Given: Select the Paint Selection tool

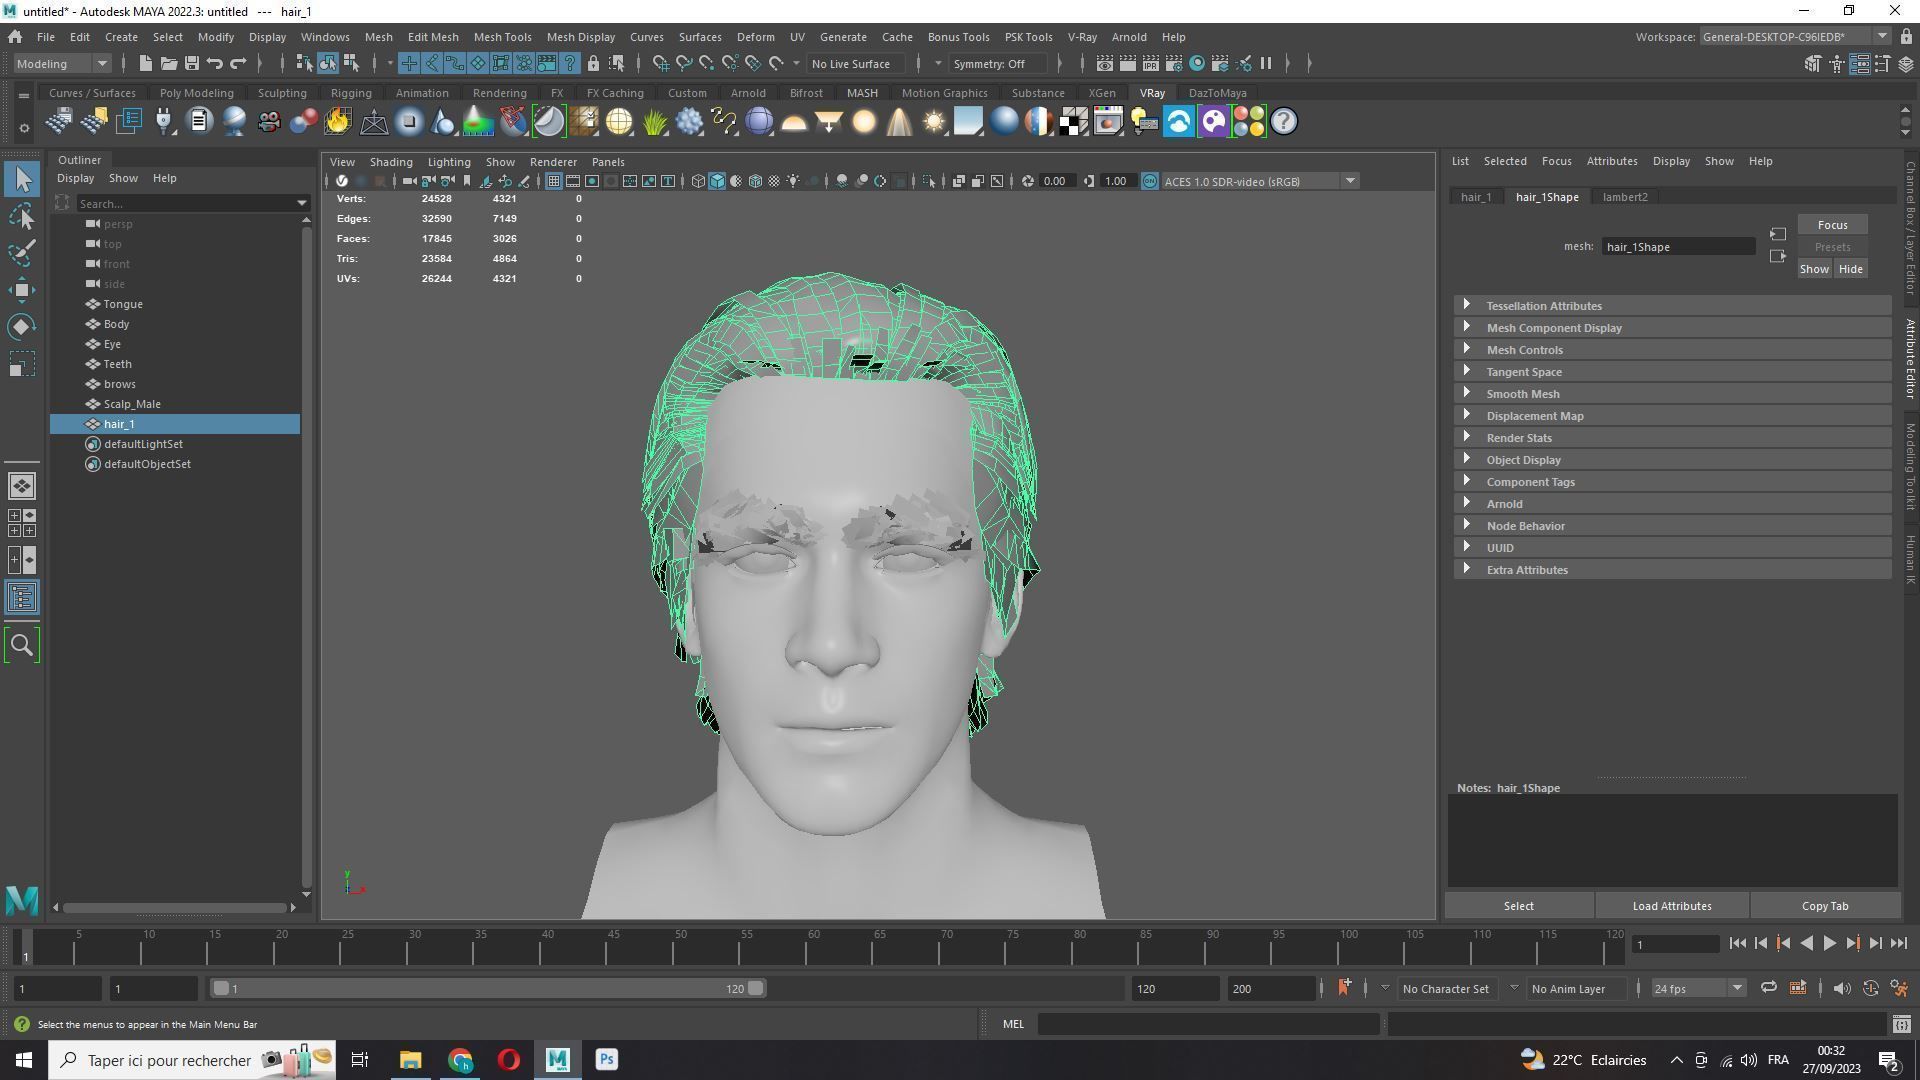Looking at the screenshot, I should [x=23, y=253].
